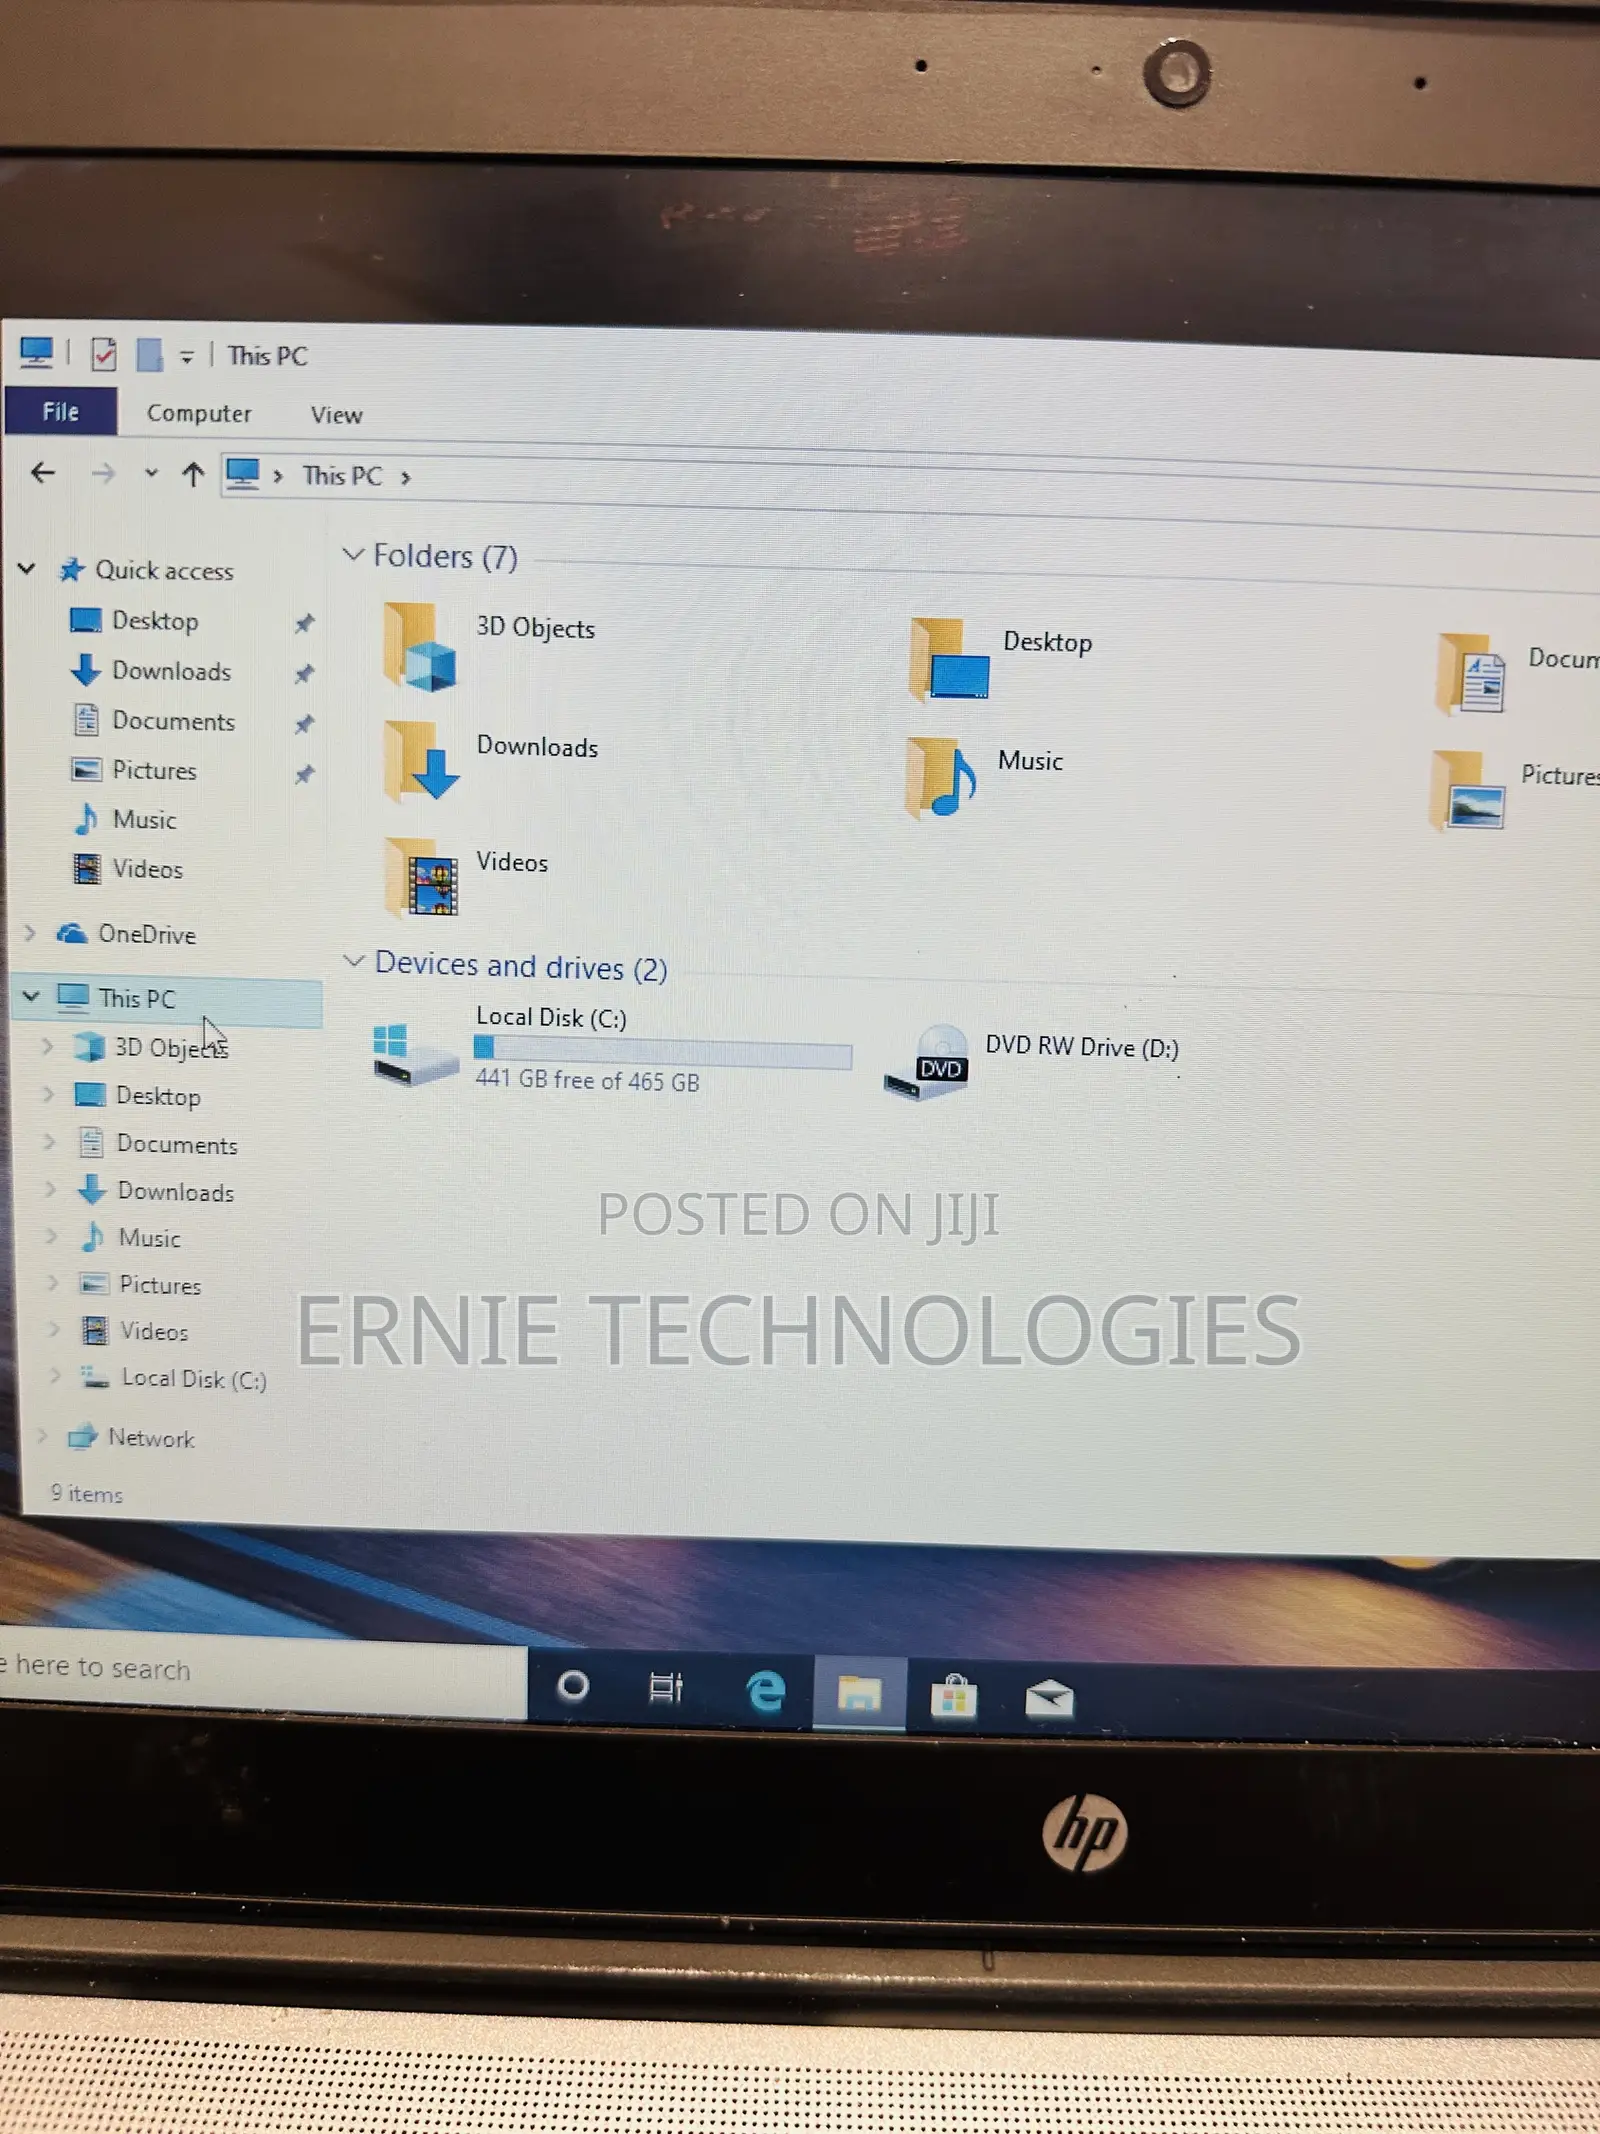
Task: Collapse the Folders (7) group
Action: tap(353, 553)
